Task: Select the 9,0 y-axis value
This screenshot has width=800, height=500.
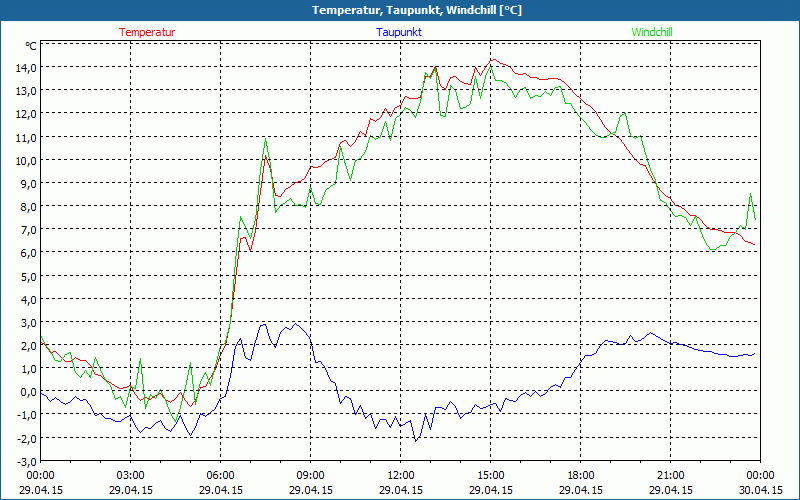Action: (x=27, y=184)
